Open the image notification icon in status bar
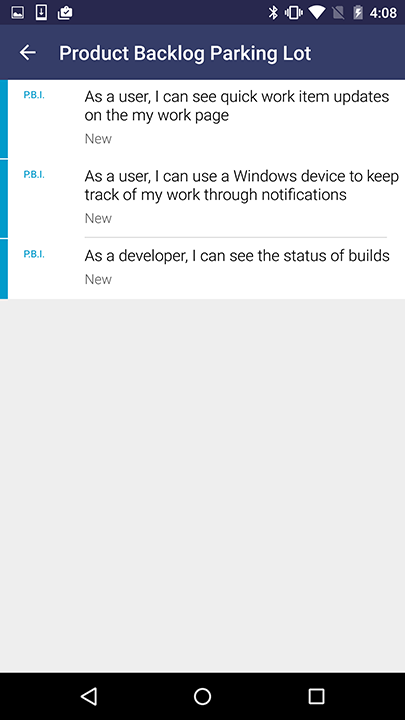This screenshot has width=405, height=720. coord(17,13)
